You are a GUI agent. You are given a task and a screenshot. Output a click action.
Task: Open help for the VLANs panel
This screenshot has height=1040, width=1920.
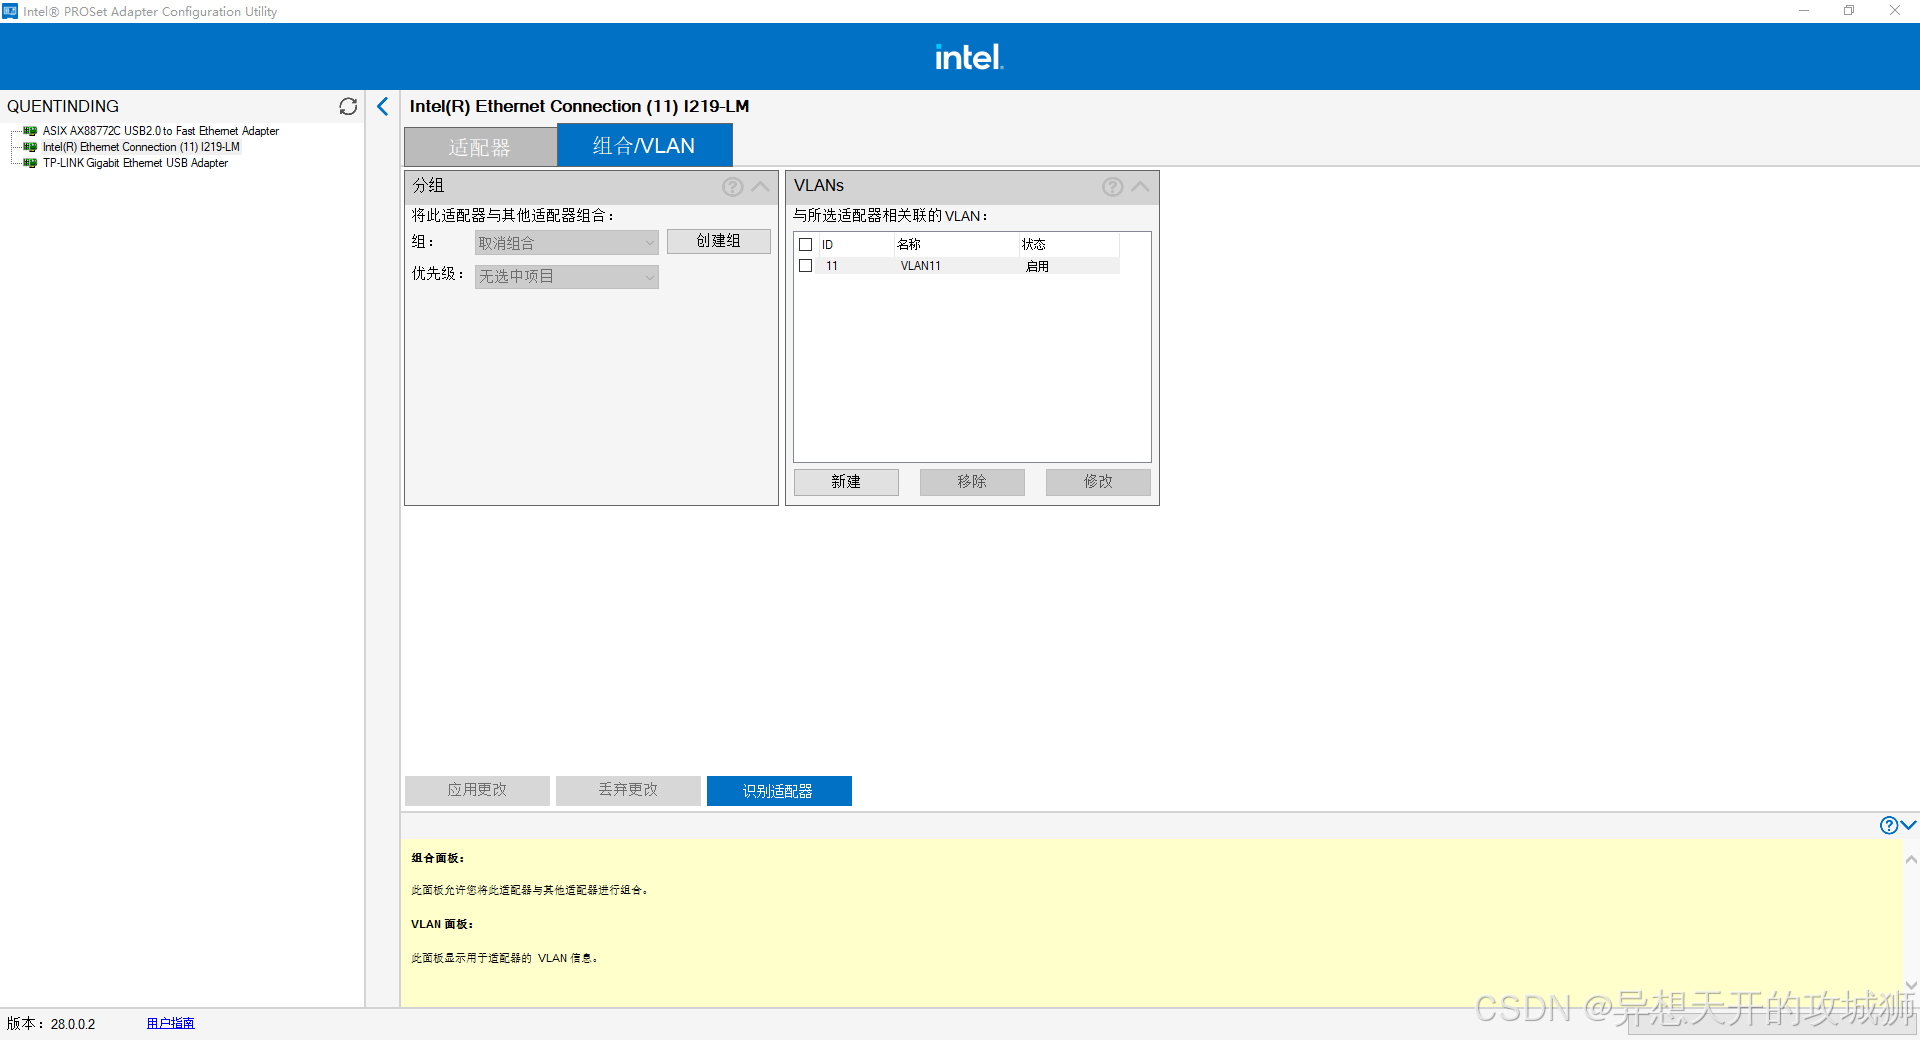click(x=1112, y=186)
